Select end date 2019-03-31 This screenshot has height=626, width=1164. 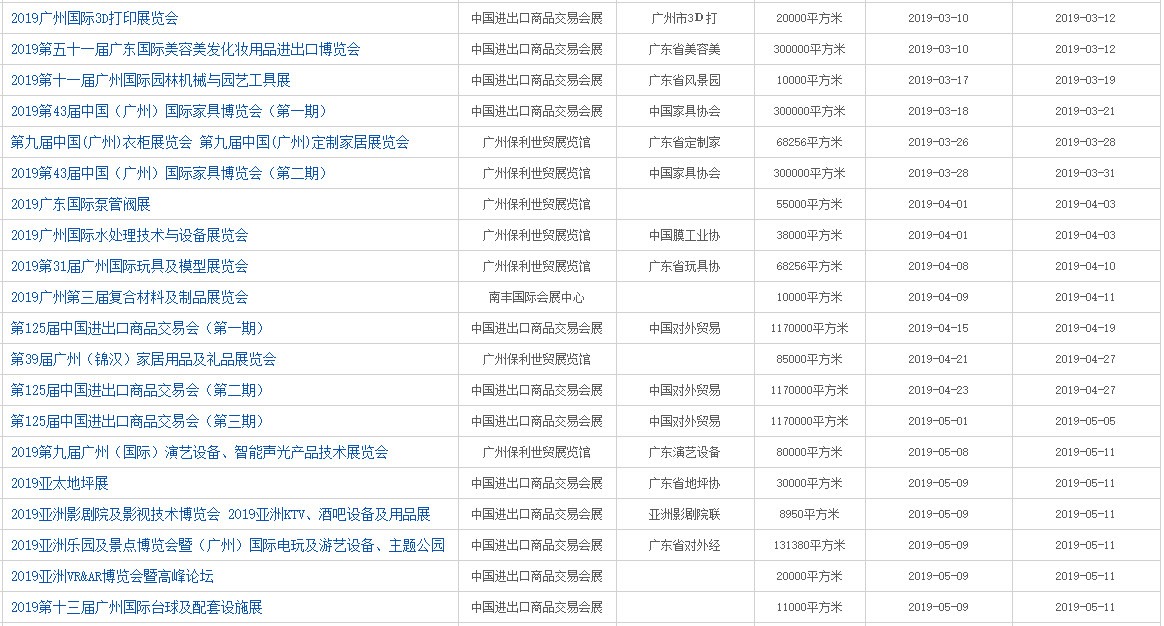[x=1085, y=173]
